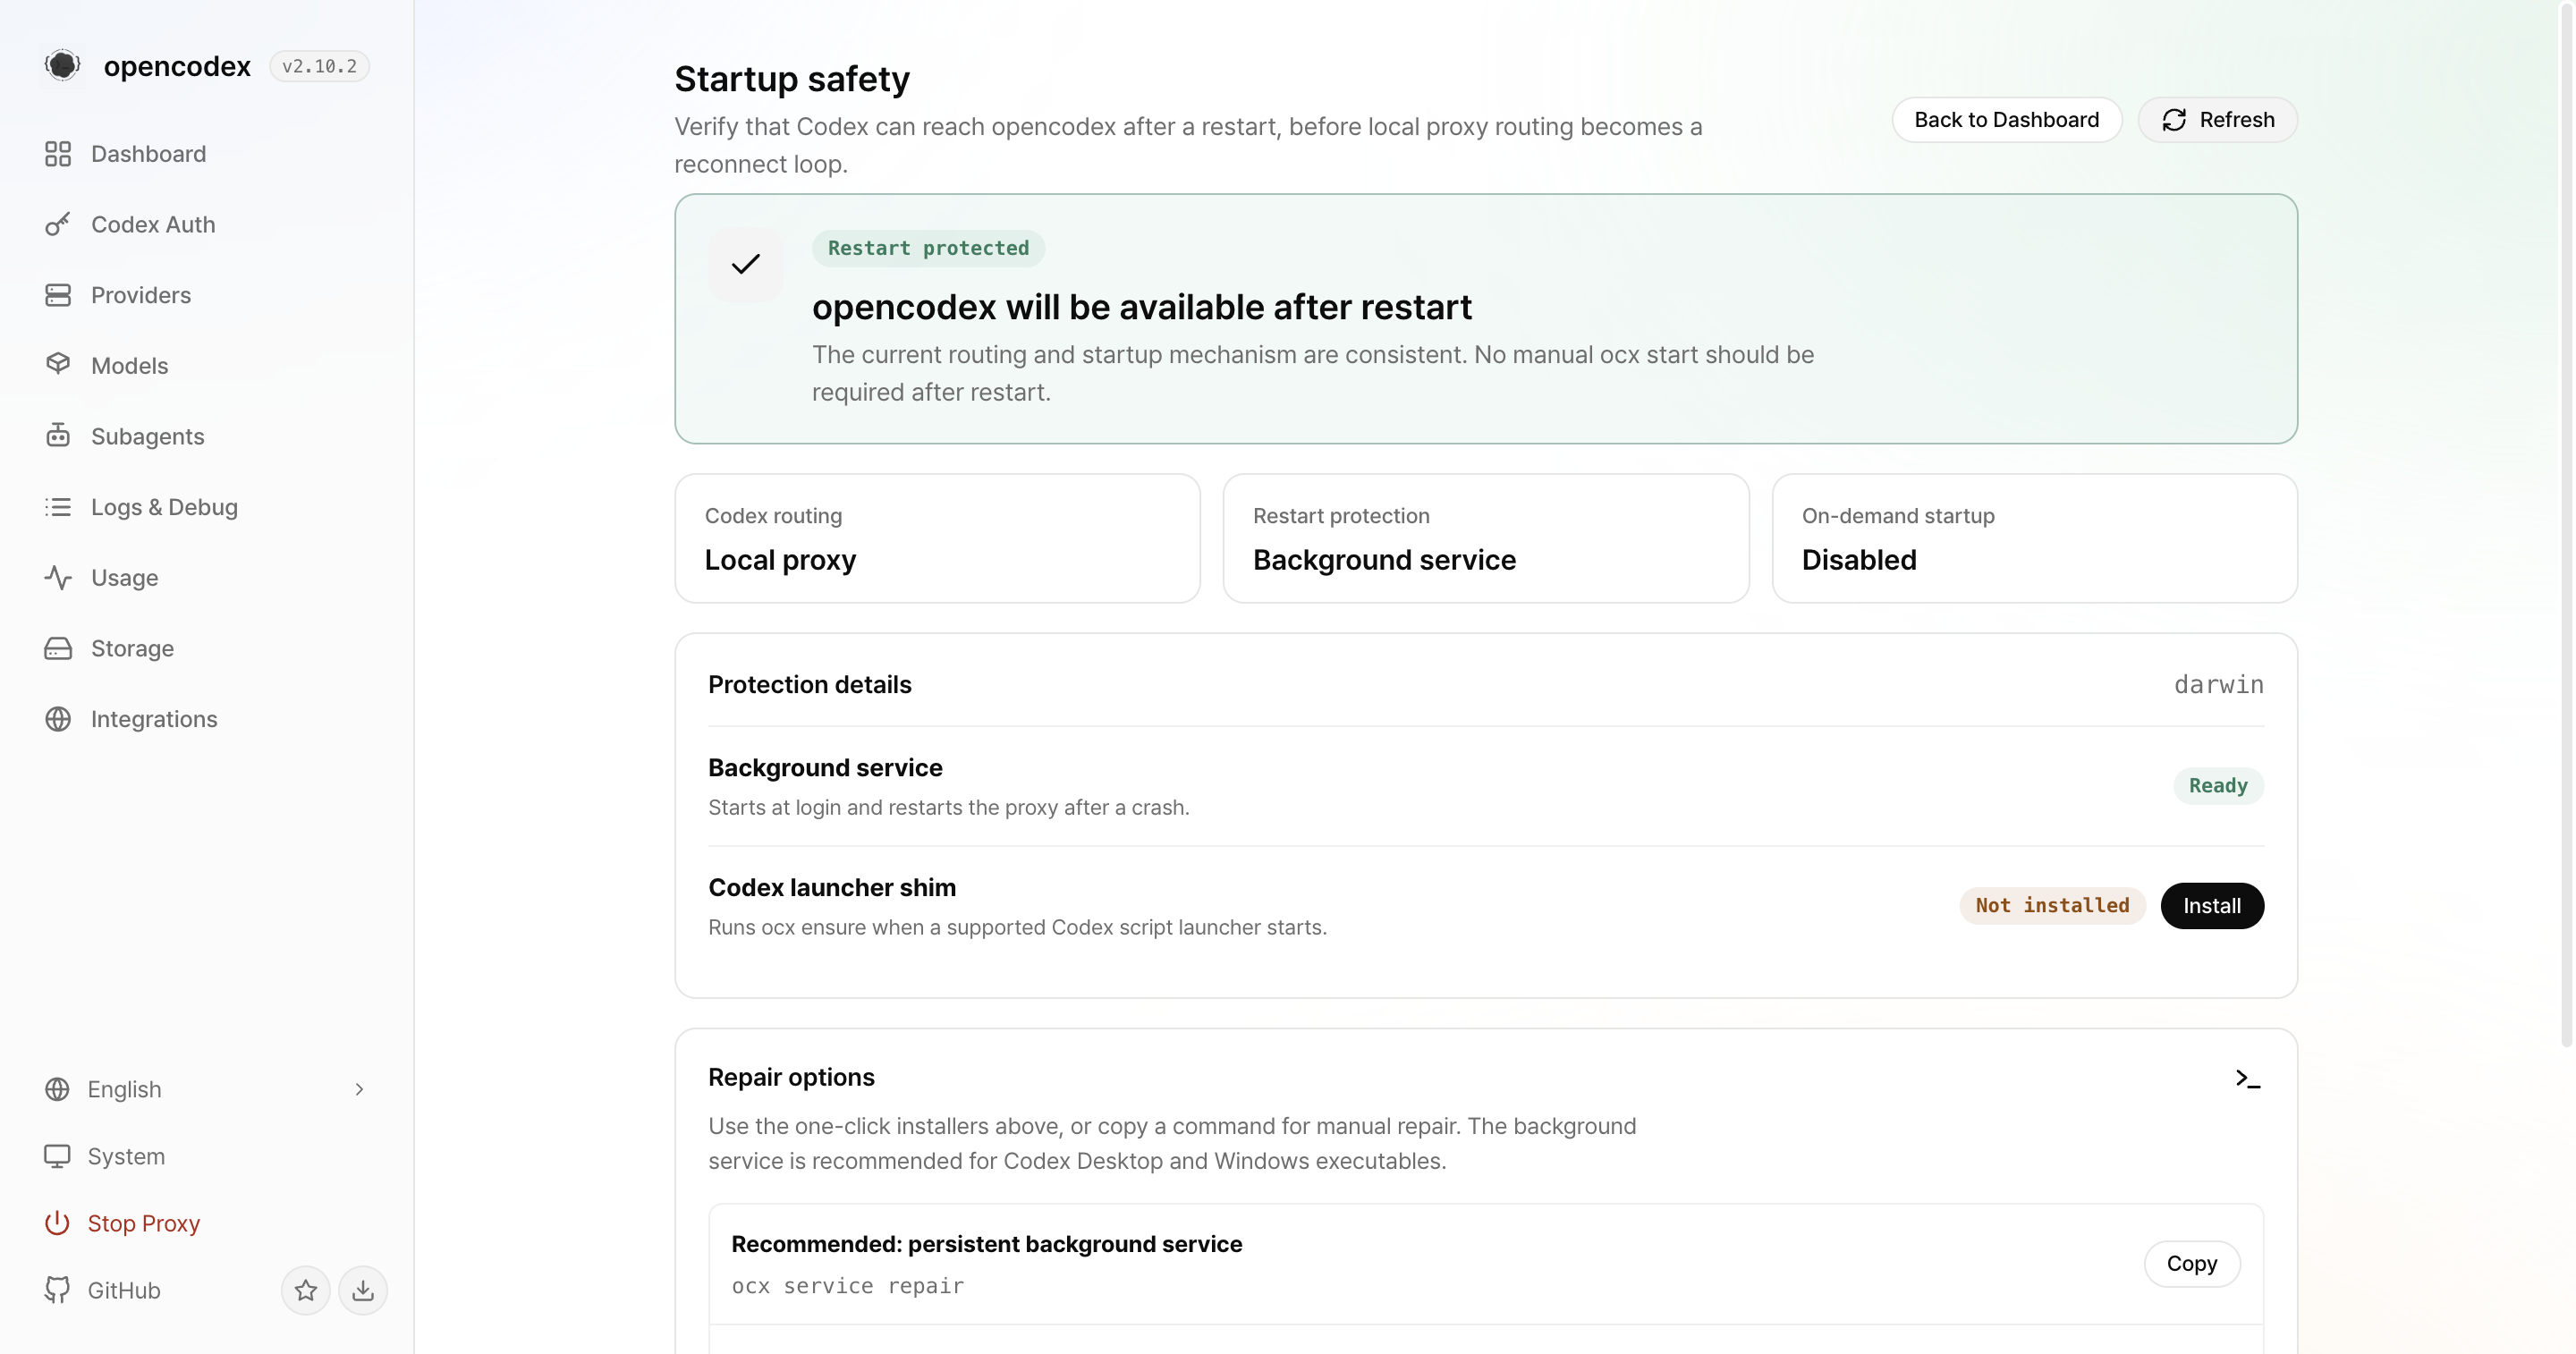Stop the proxy
2576x1354 pixels.
pyautogui.click(x=207, y=1223)
